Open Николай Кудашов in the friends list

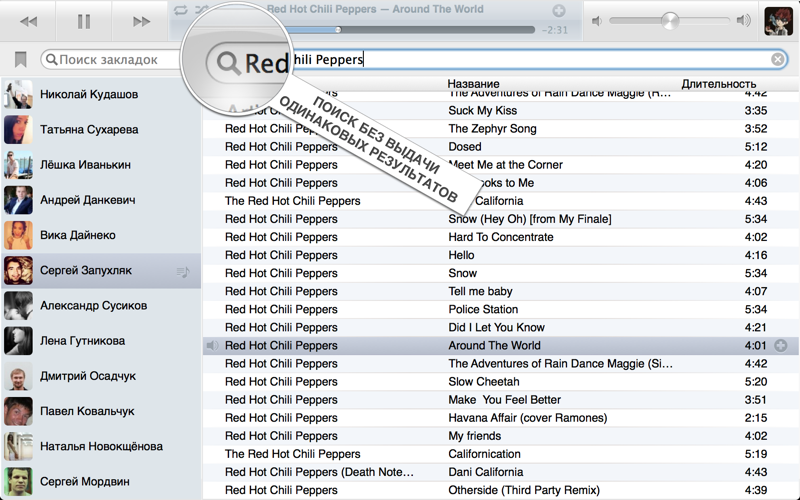101,94
